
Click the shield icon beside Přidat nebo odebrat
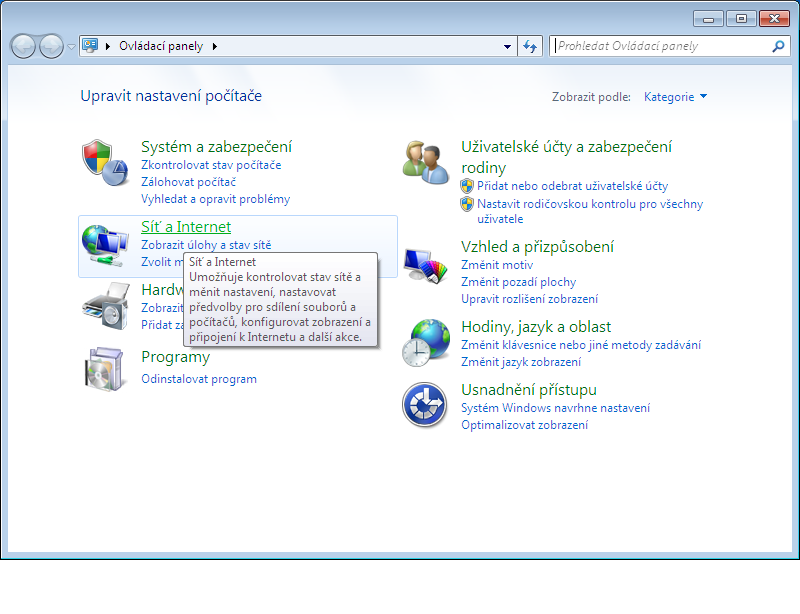pos(467,186)
